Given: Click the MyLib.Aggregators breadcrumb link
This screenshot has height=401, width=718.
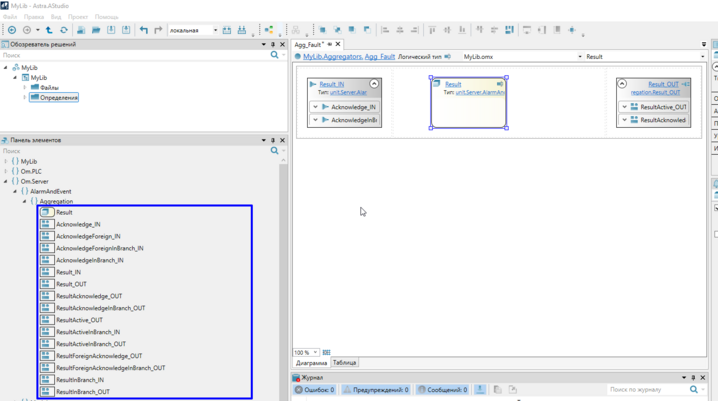Looking at the screenshot, I should tap(332, 57).
